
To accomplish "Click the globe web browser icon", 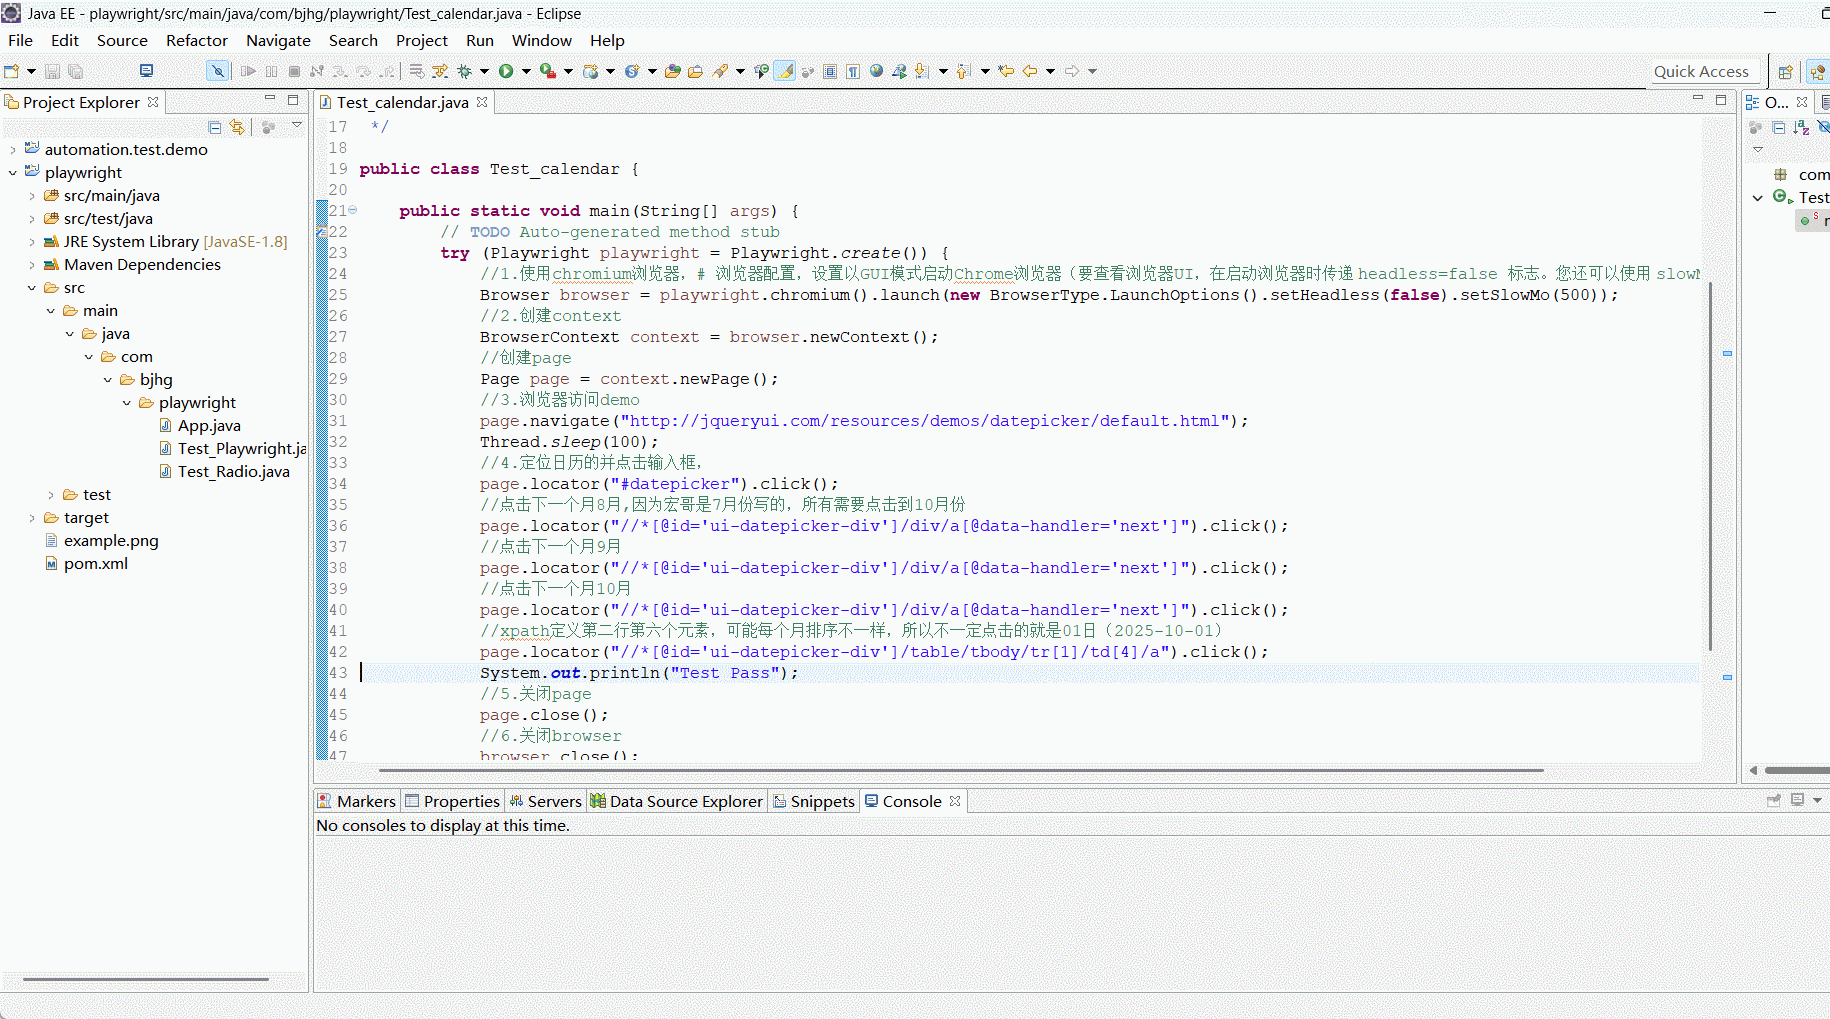I will [876, 71].
